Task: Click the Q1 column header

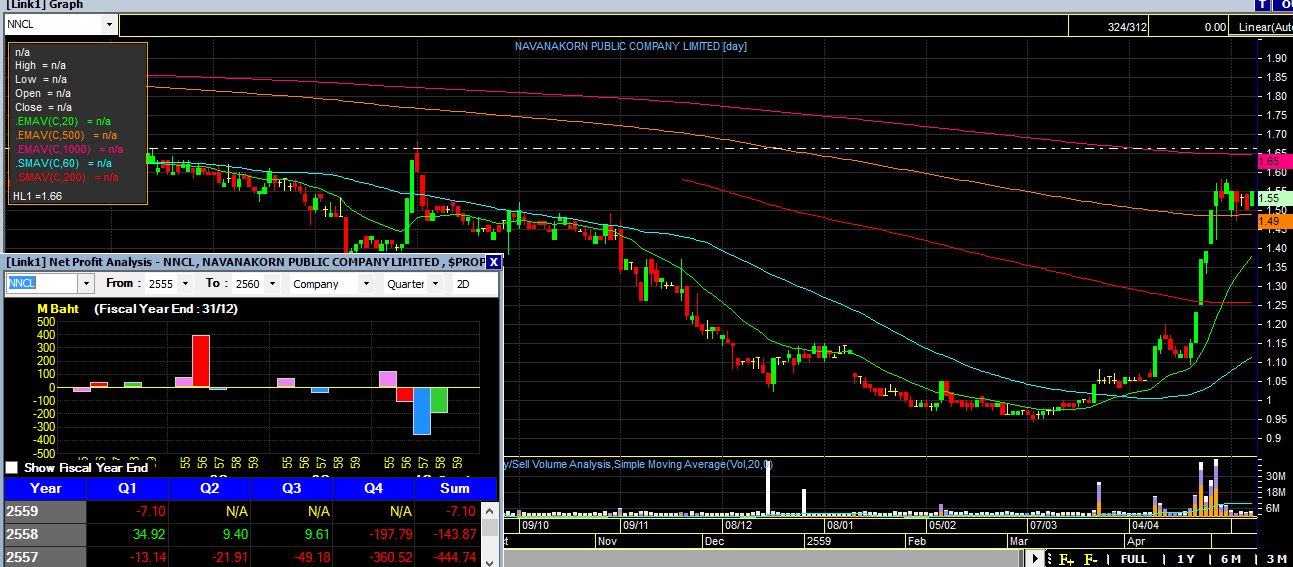Action: tap(127, 489)
